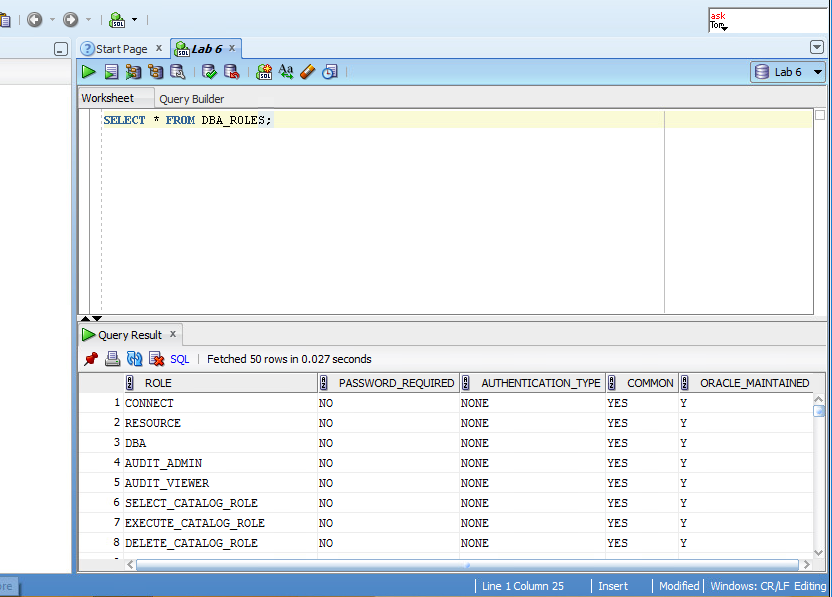The height and width of the screenshot is (597, 832).
Task: Print the query results
Action: (113, 358)
